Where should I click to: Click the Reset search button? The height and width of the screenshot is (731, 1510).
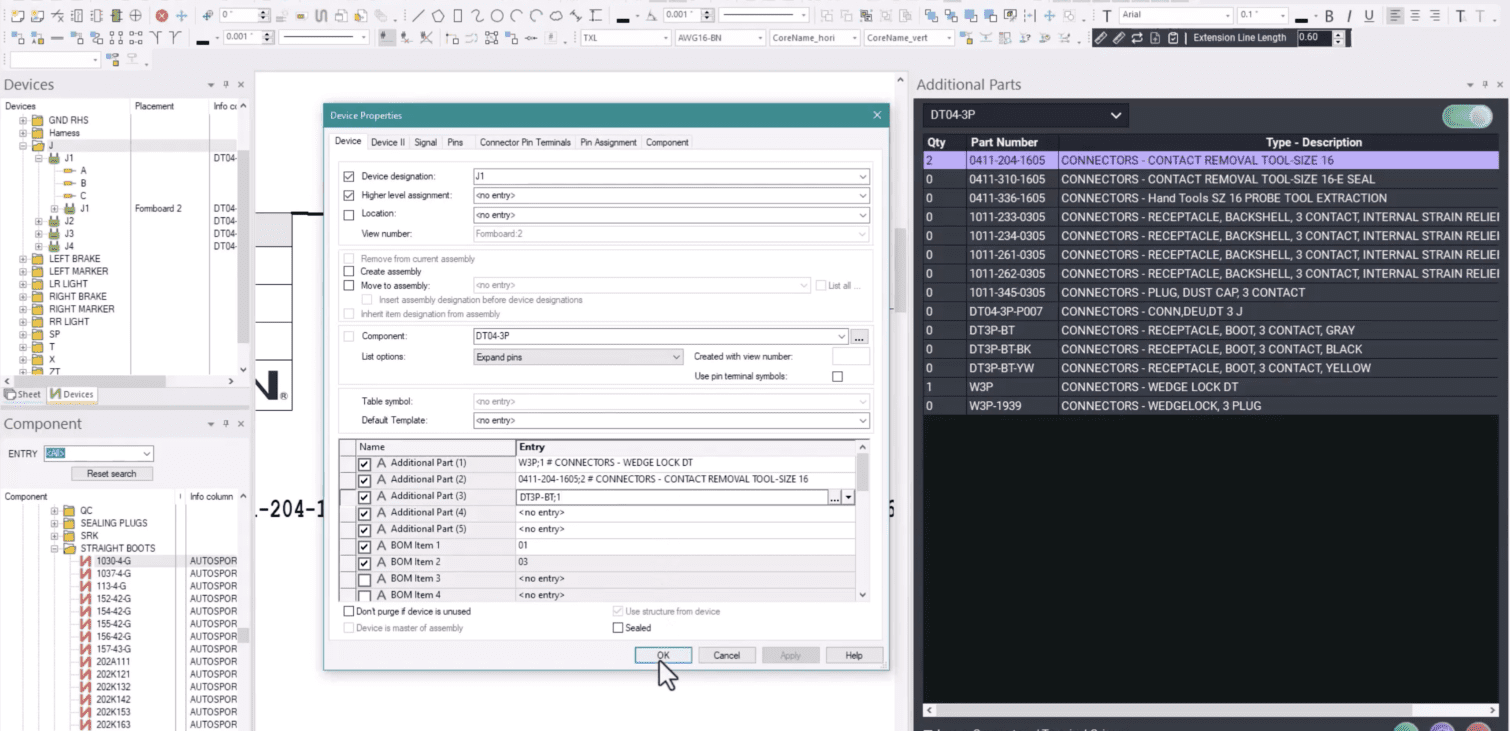tap(111, 473)
